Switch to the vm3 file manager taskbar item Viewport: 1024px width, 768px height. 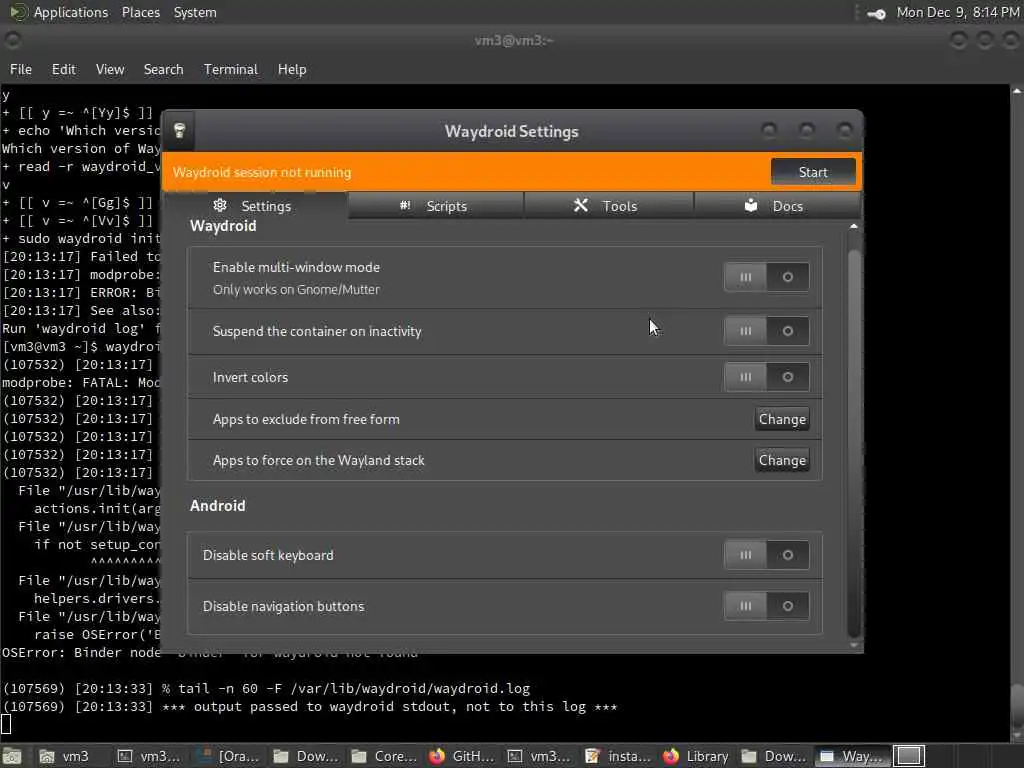click(65, 756)
